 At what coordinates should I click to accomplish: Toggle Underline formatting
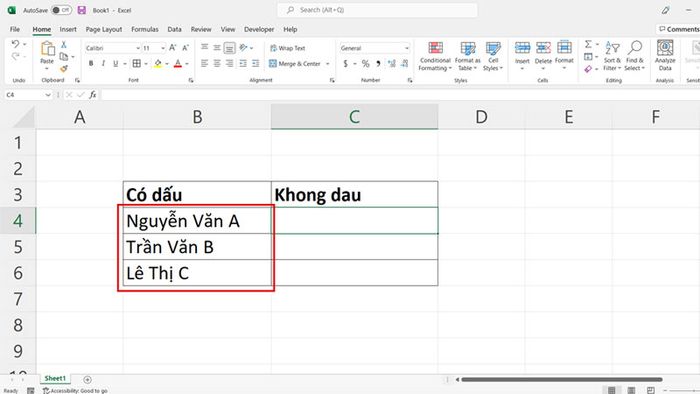[x=116, y=64]
